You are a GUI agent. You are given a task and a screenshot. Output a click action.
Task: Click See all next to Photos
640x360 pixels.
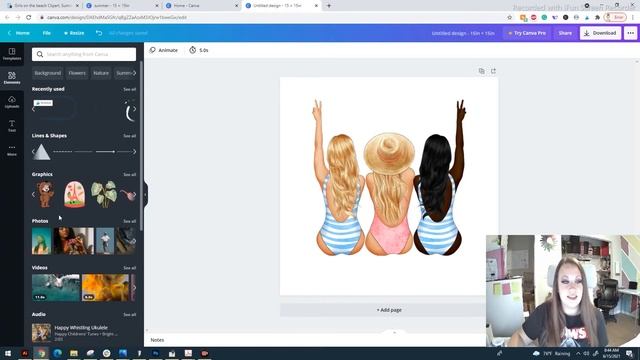point(129,221)
